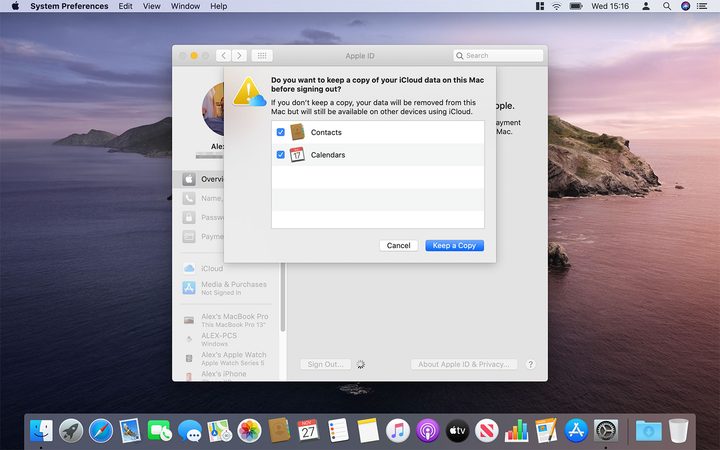
Task: Open Numbers from the Dock
Action: (517, 431)
